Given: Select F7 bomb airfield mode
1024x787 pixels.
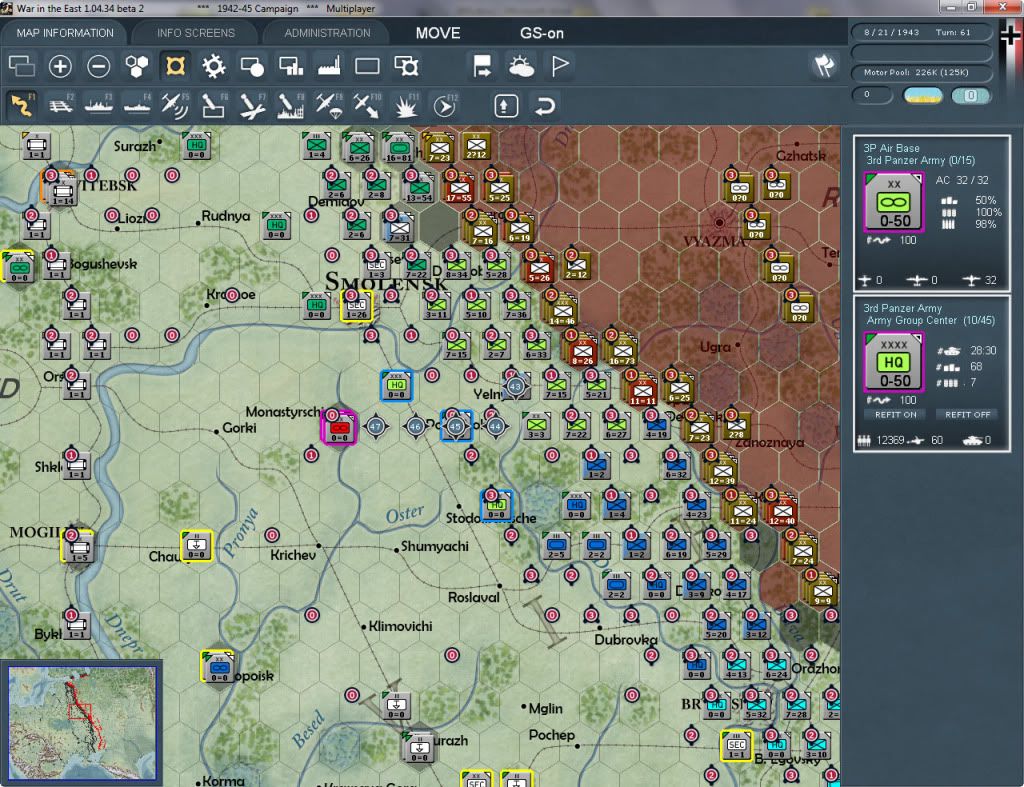Looking at the screenshot, I should point(252,105).
